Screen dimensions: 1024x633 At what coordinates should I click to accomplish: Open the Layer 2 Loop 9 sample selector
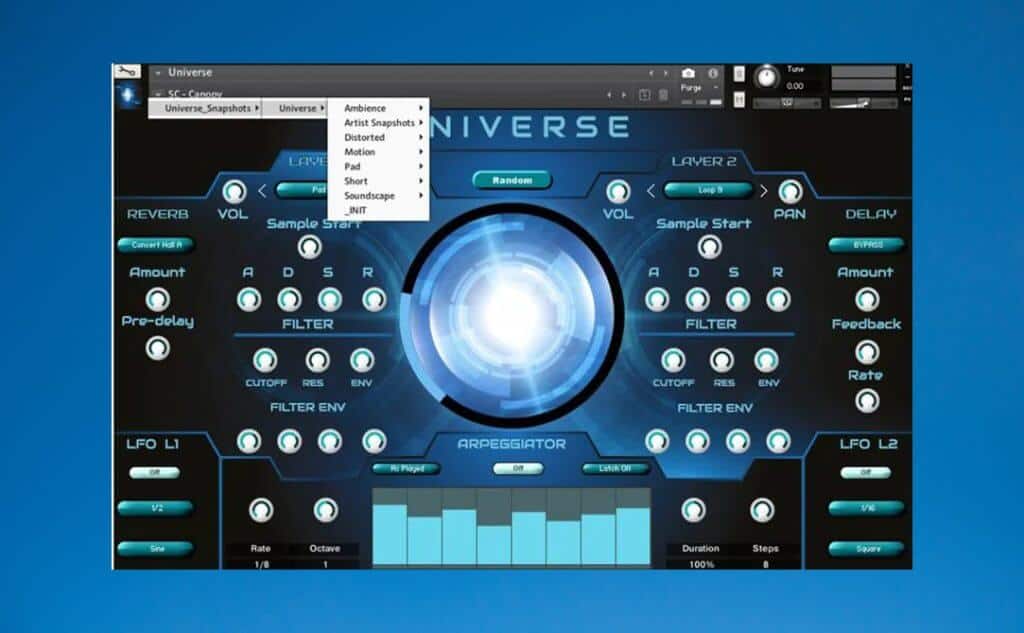tap(709, 190)
